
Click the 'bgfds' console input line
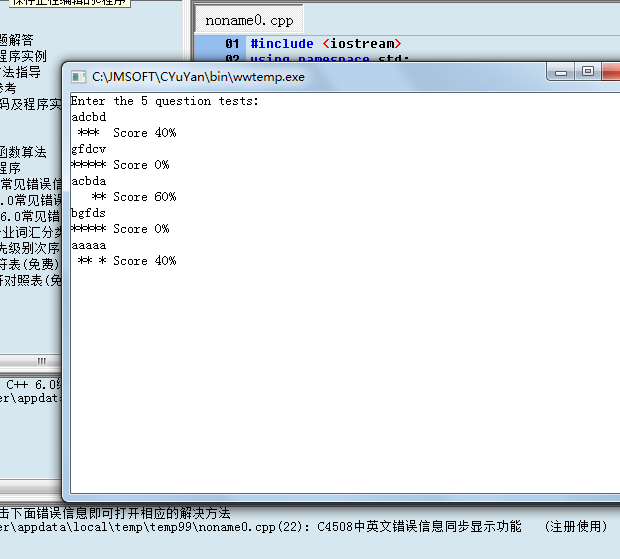88,213
